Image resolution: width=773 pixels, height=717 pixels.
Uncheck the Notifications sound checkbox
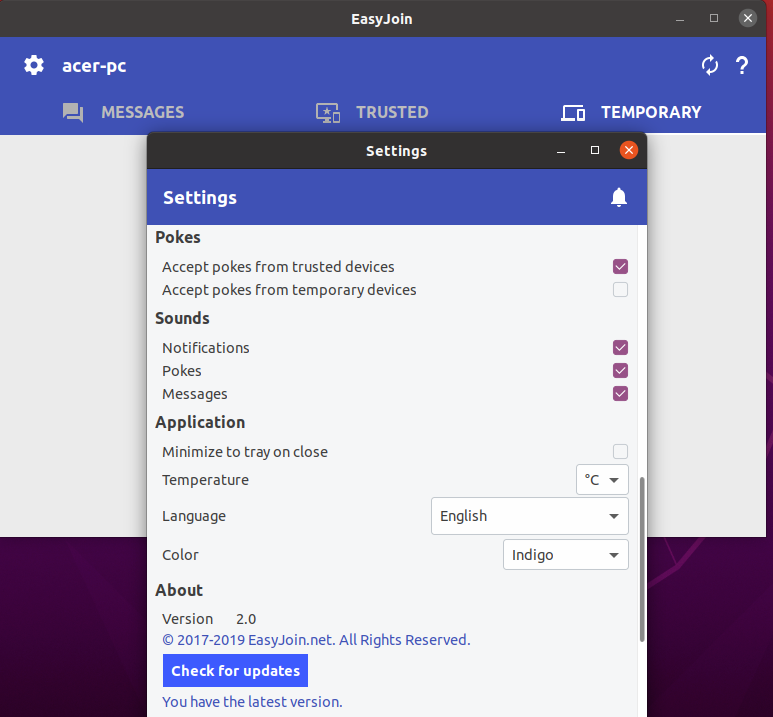[x=620, y=348]
